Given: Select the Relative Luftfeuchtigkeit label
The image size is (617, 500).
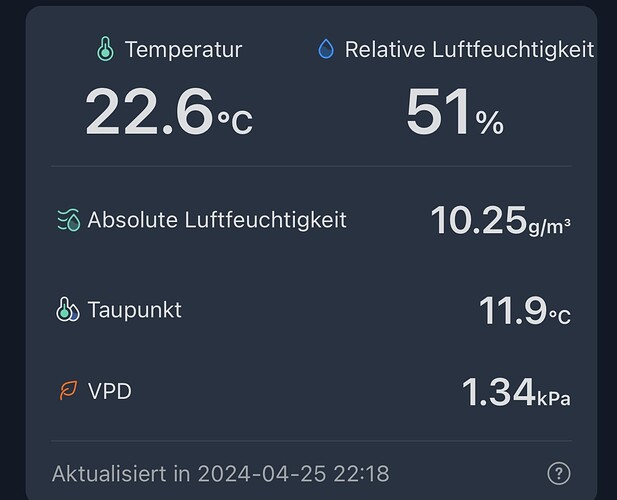Looking at the screenshot, I should pos(469,49).
